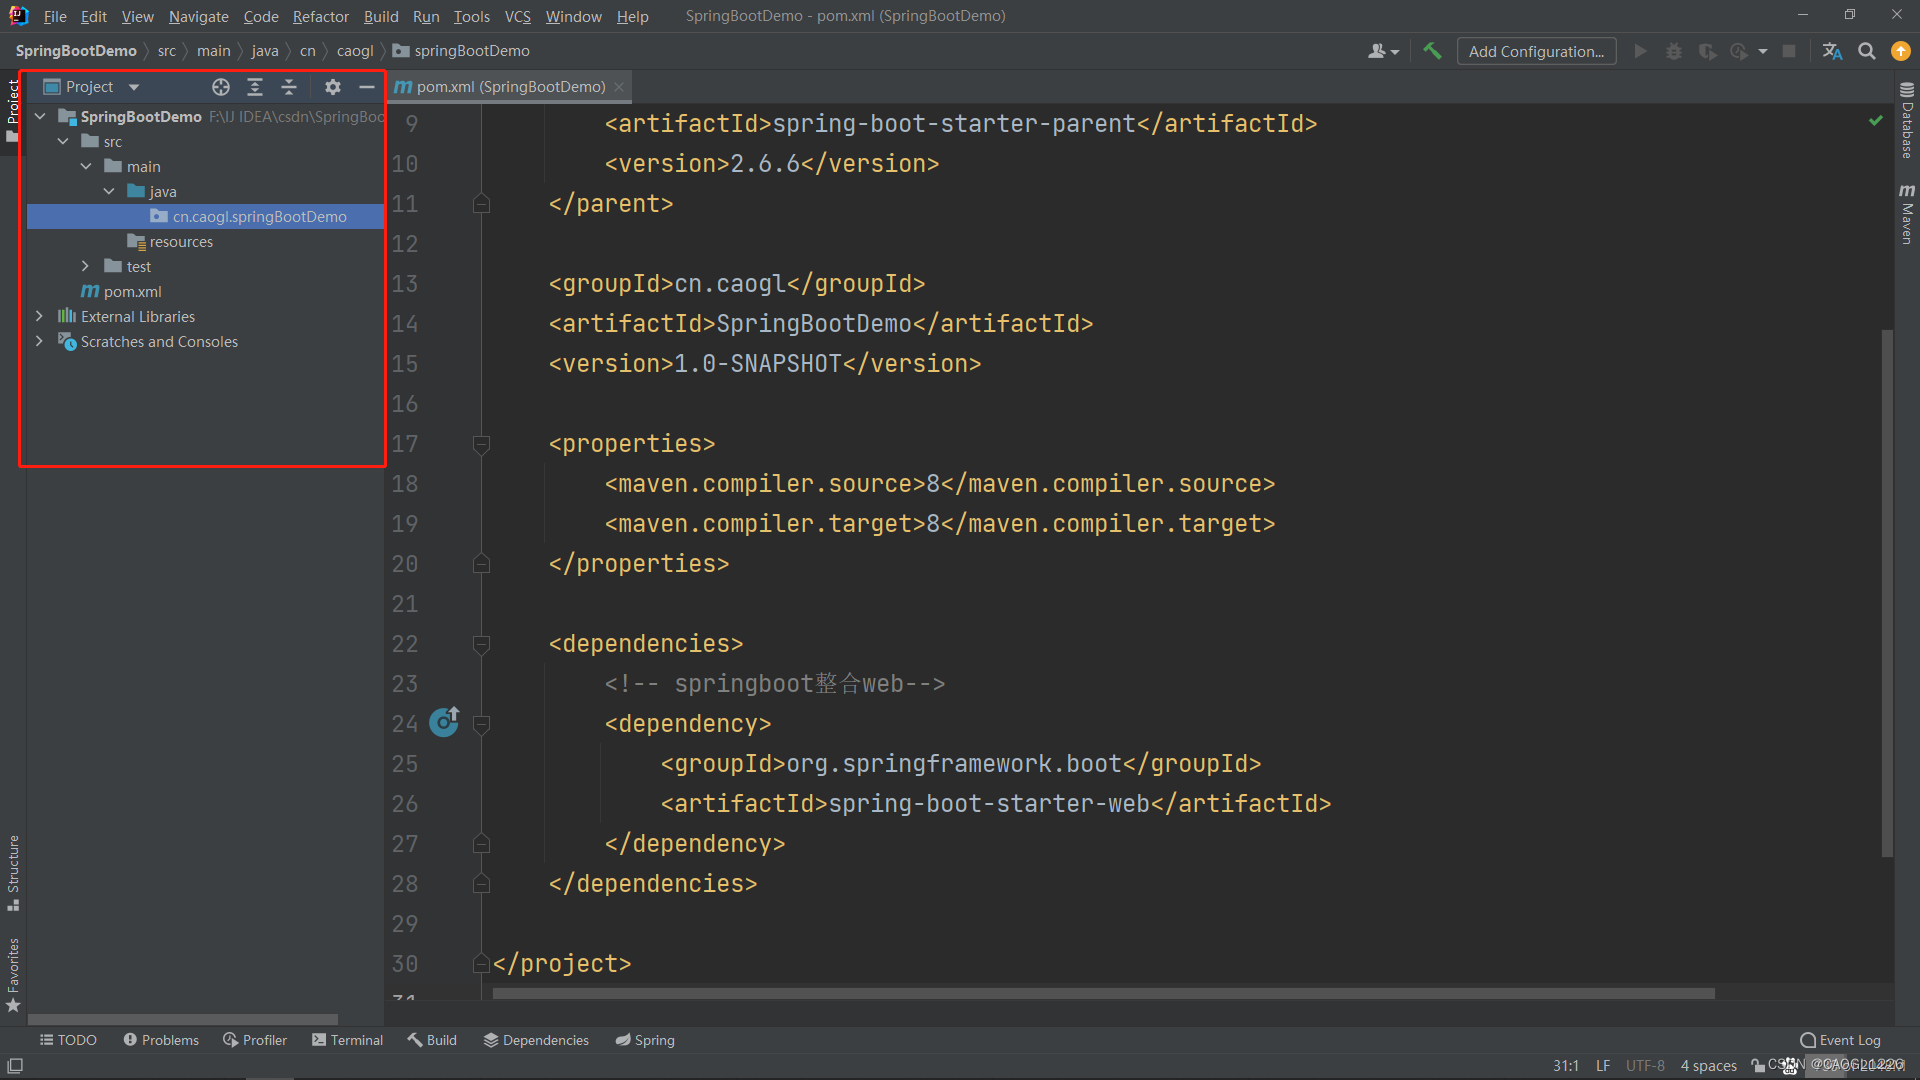Open Structure tool window
The width and height of the screenshot is (1920, 1080).
click(x=13, y=872)
